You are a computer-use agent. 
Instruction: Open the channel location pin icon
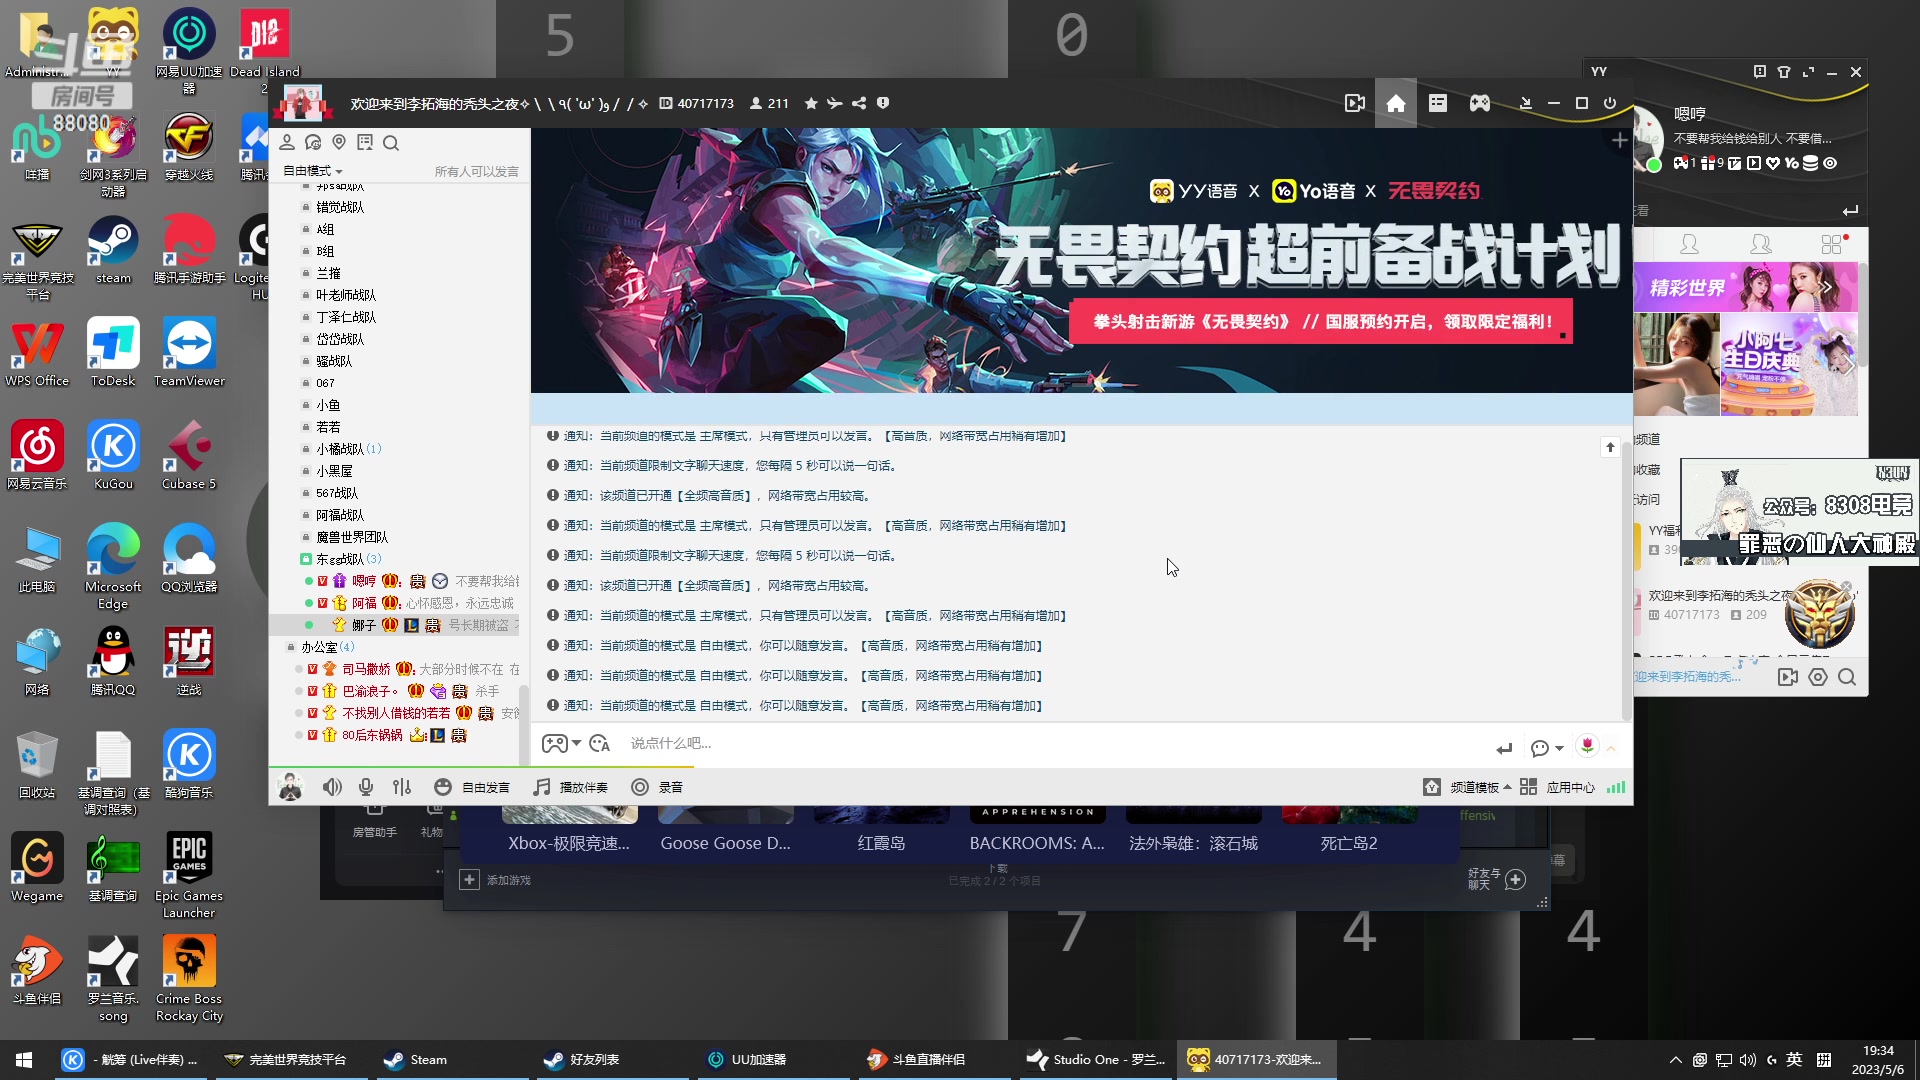coord(339,142)
